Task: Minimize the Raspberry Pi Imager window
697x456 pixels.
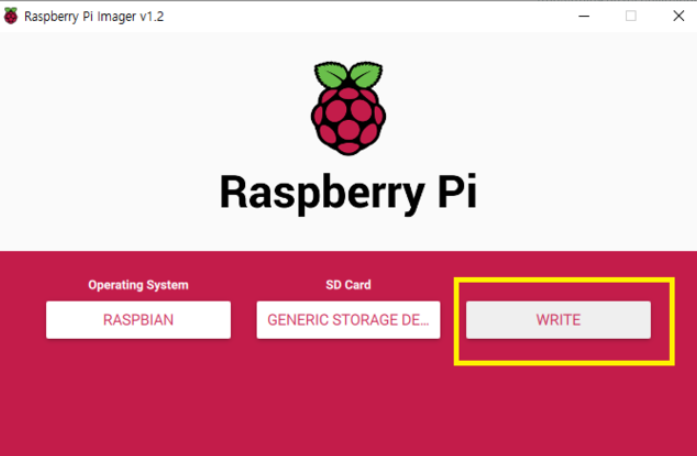Action: click(584, 16)
